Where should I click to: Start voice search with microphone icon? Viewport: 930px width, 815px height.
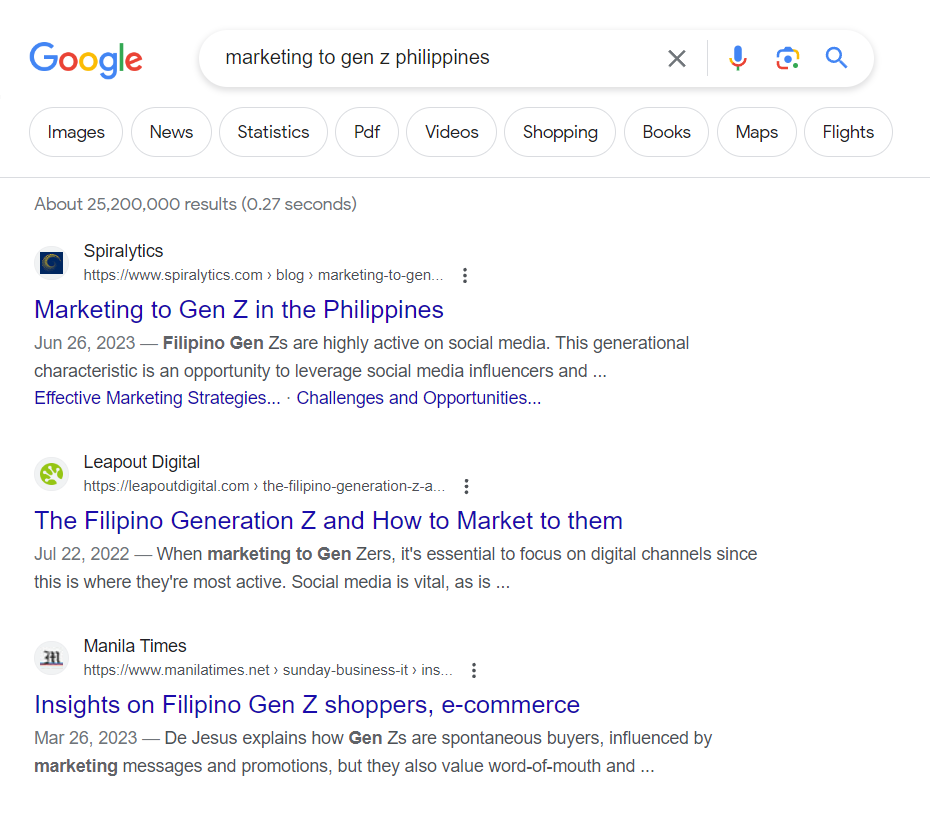coord(738,58)
